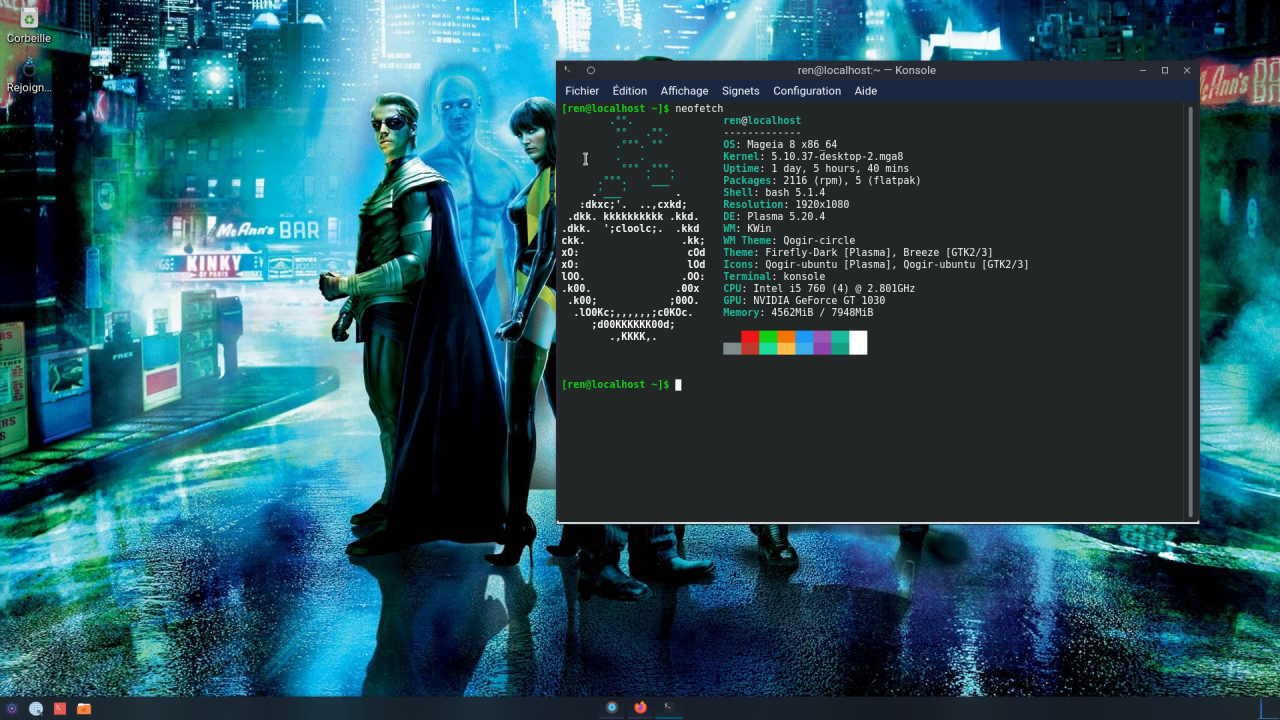Switch to the blue circular app in taskbar
The width and height of the screenshot is (1280, 720).
point(612,707)
